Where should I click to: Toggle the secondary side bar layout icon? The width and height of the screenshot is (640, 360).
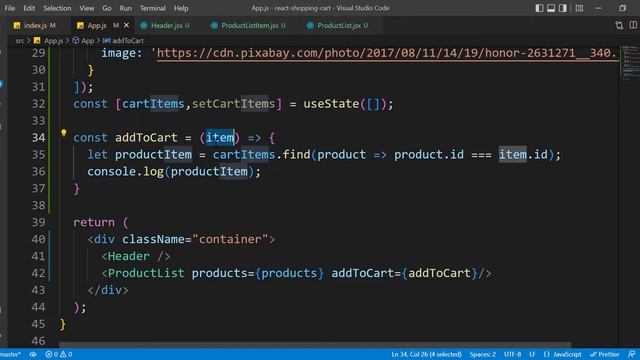(562, 8)
